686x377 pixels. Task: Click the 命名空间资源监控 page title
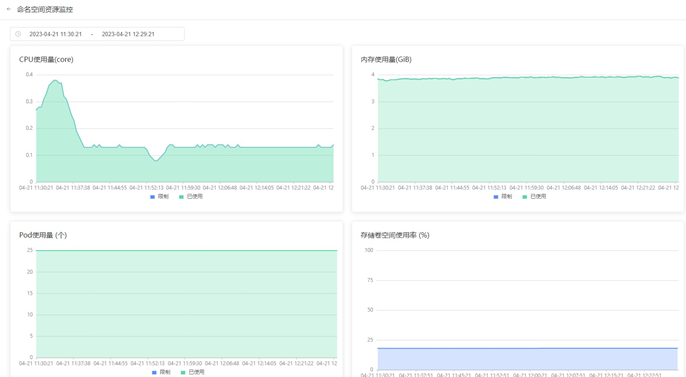tap(45, 9)
